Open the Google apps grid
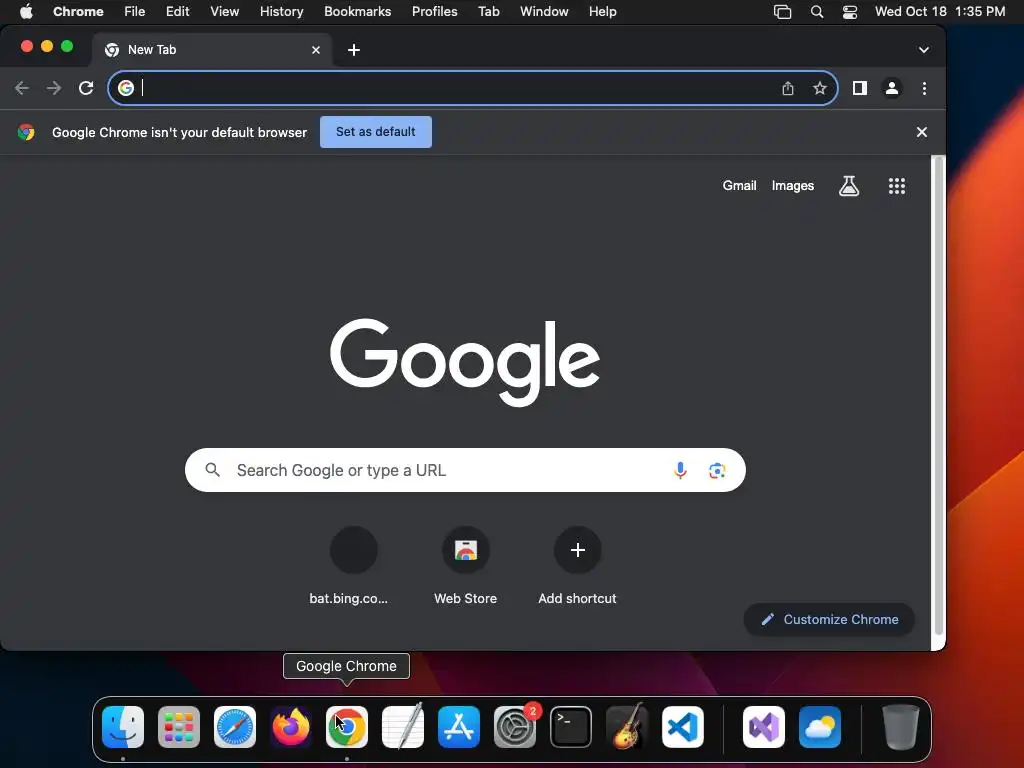This screenshot has height=768, width=1024. point(897,186)
